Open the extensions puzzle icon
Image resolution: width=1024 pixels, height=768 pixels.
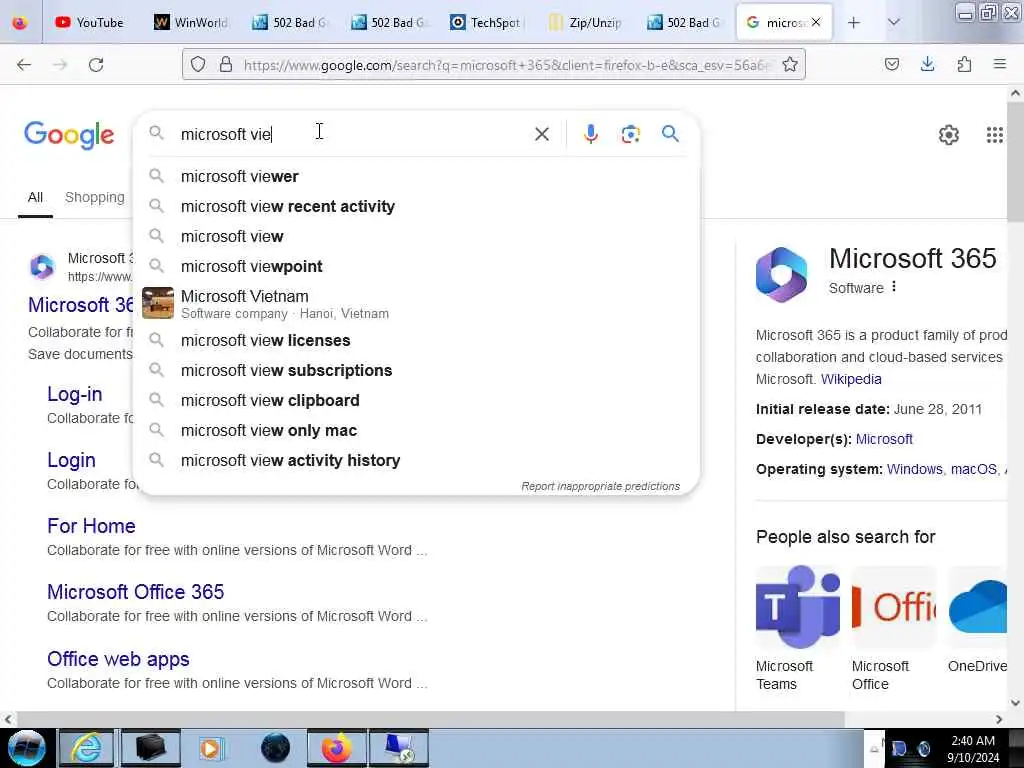(x=964, y=64)
